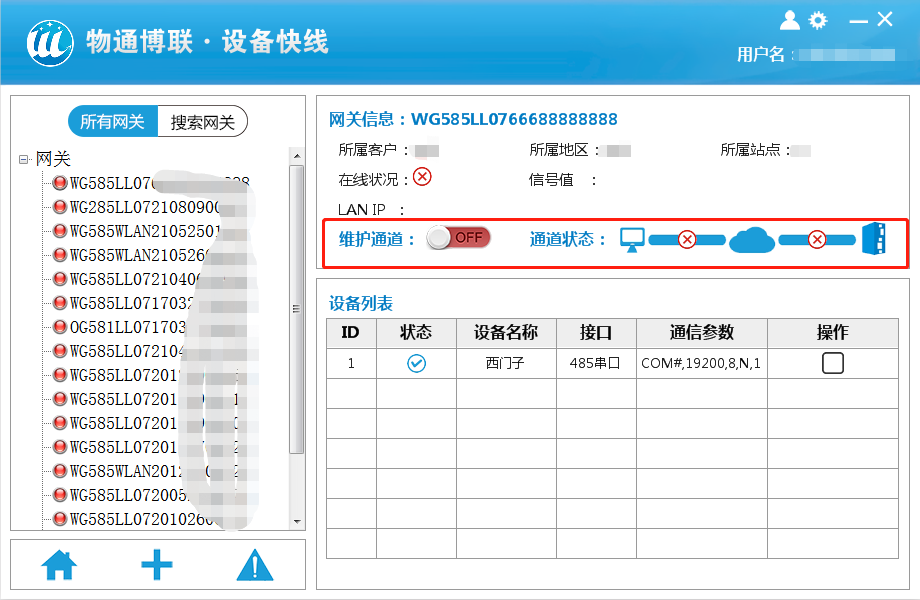Switch to the 搜索网关 tab
Viewport: 920px width, 600px height.
tap(202, 122)
